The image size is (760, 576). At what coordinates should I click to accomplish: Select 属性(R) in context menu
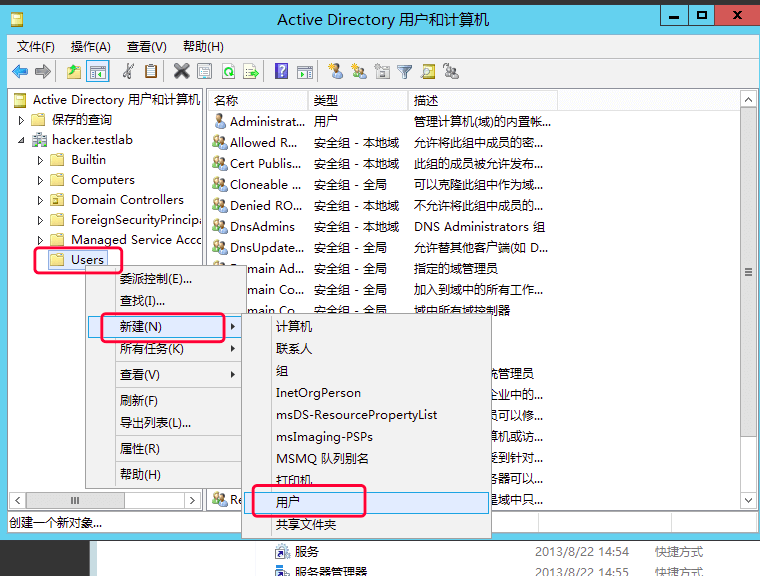(165, 448)
